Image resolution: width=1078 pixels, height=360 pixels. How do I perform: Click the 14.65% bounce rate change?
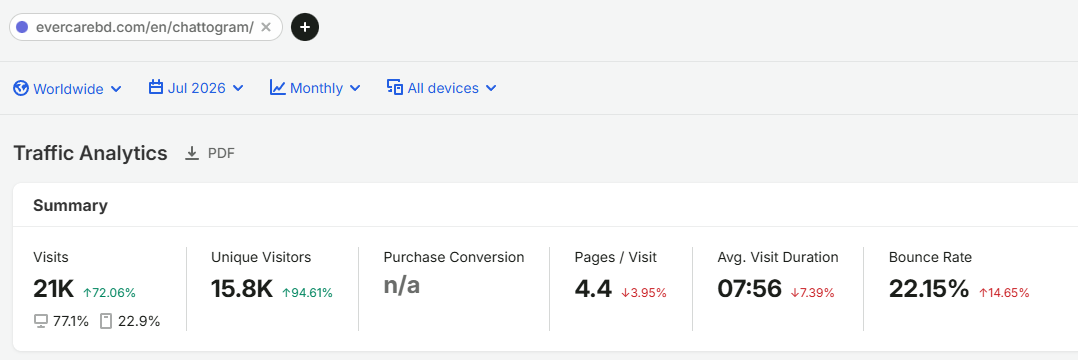(1004, 293)
